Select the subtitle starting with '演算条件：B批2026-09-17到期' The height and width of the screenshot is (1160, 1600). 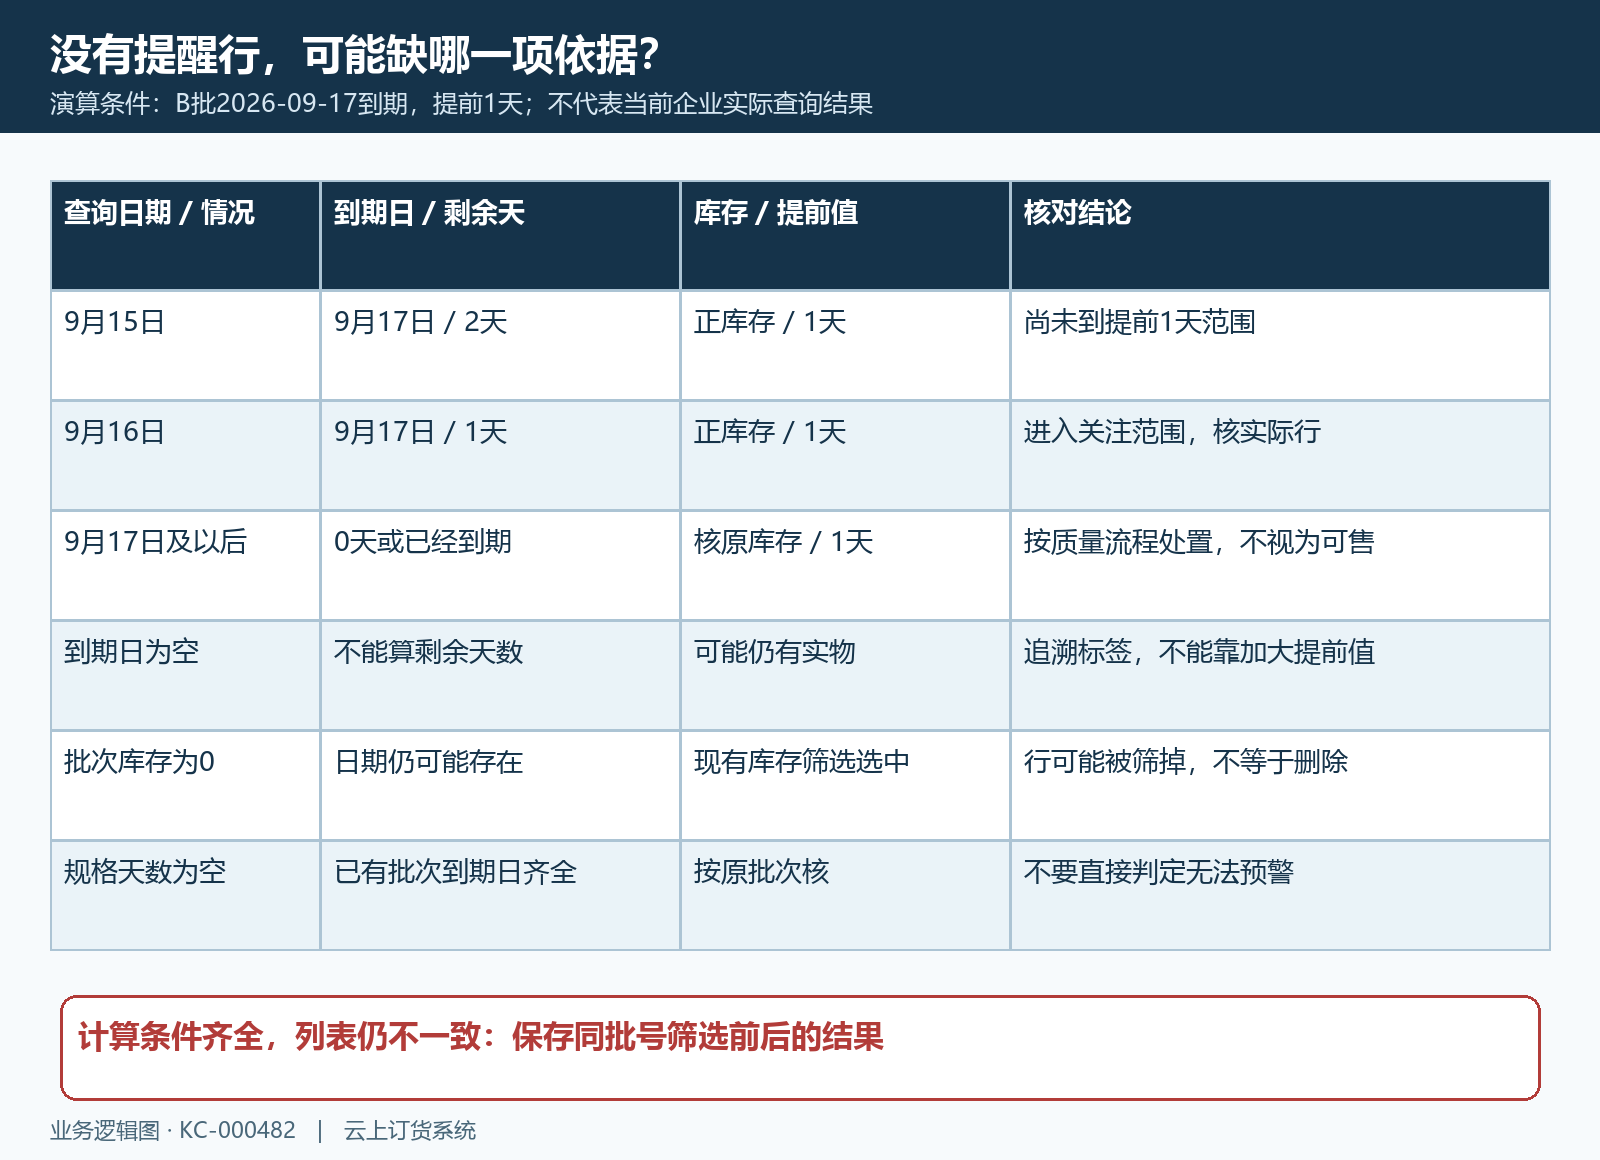pyautogui.click(x=461, y=104)
